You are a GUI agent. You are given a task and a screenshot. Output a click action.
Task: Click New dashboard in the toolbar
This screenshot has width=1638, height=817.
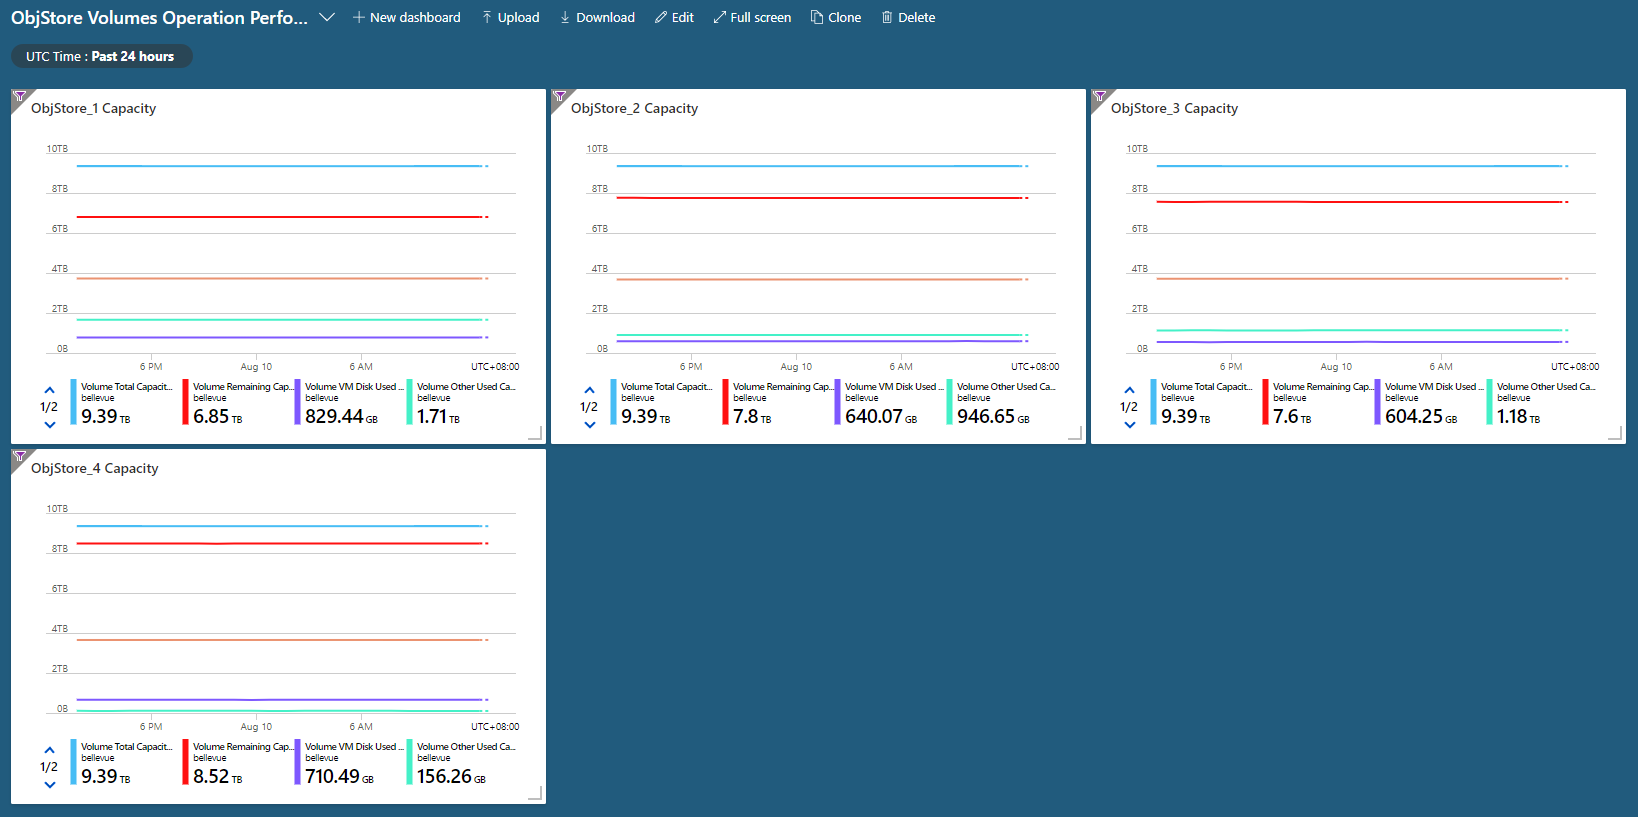point(407,17)
